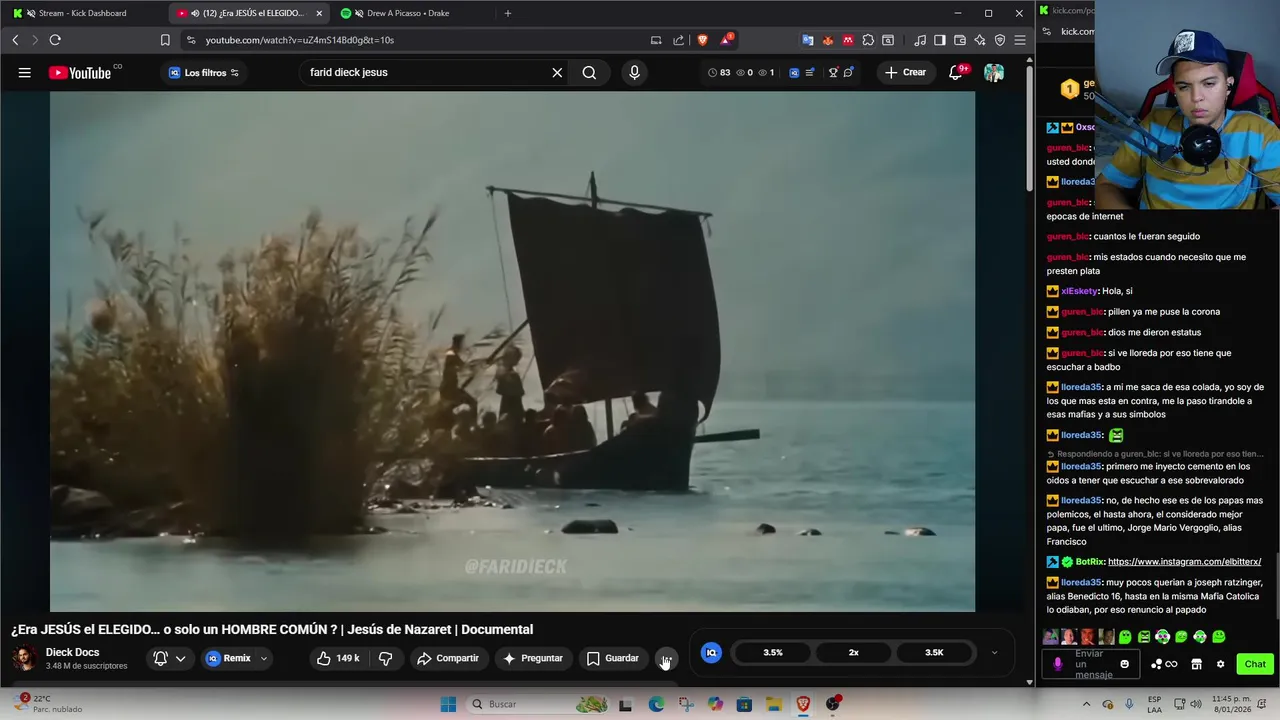
Task: Open Brave Leo AI sparkle icon
Action: pyautogui.click(x=980, y=40)
